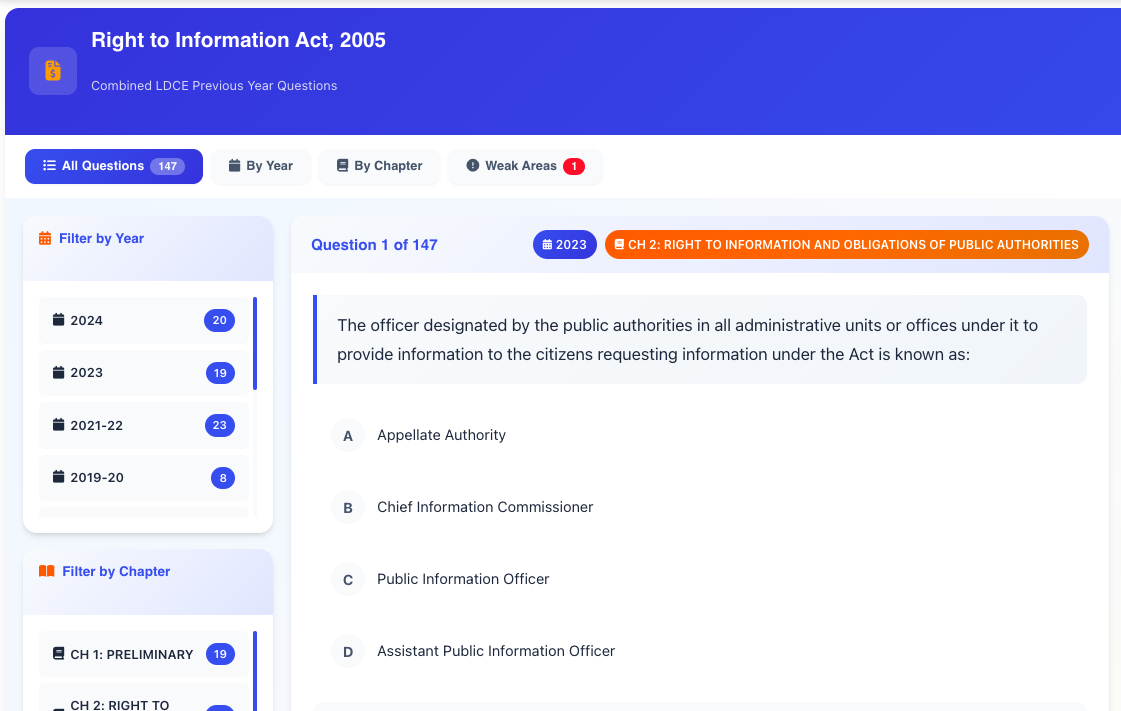
Task: Click the calendar icon next to 2024
Action: 58,321
